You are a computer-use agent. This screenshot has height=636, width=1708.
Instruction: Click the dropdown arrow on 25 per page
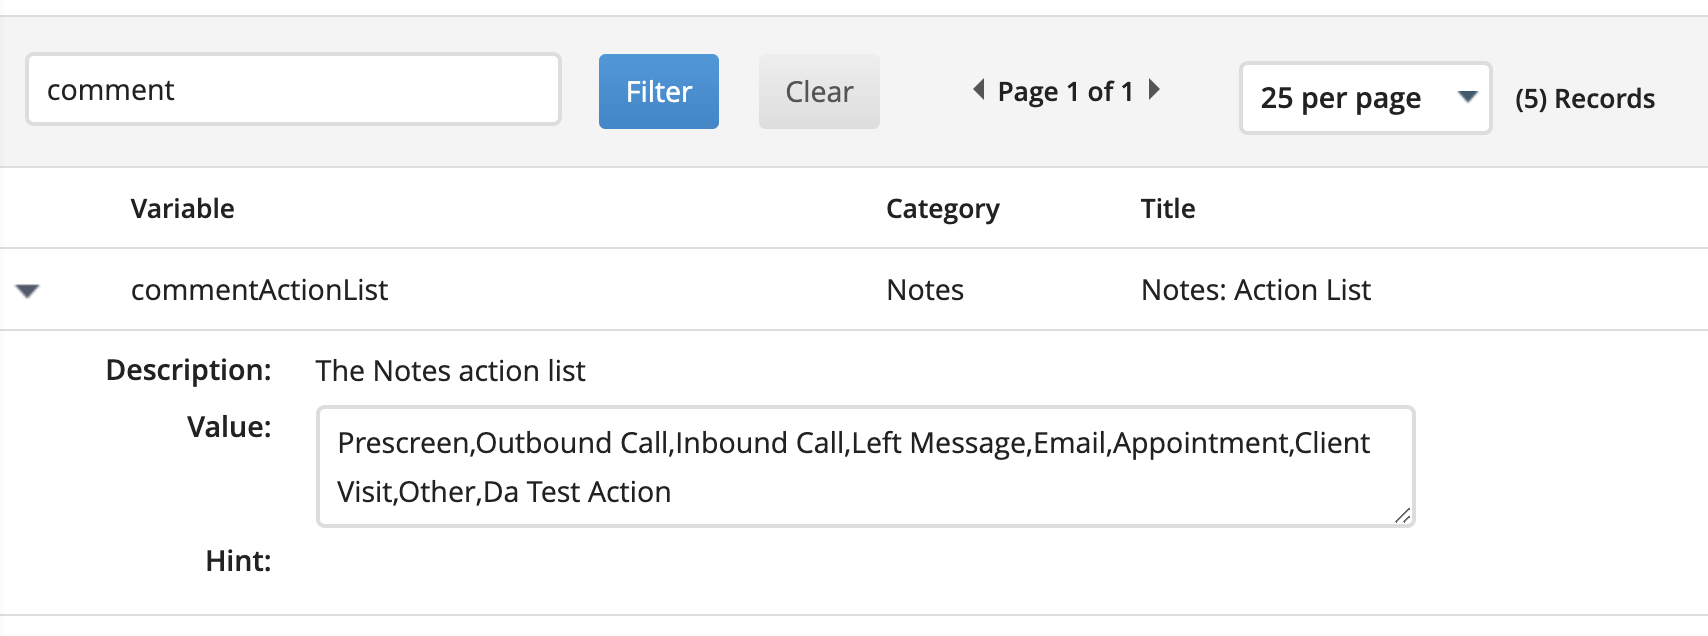point(1466,97)
